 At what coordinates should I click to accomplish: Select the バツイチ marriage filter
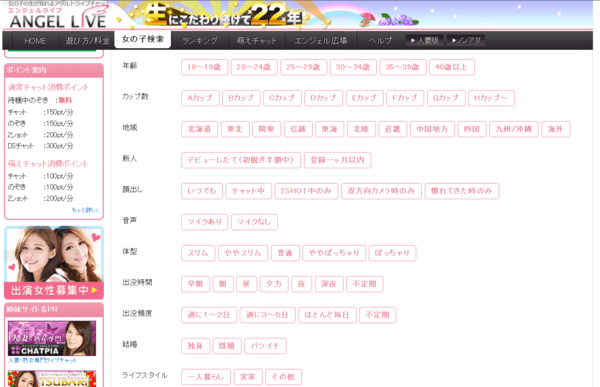coord(265,346)
